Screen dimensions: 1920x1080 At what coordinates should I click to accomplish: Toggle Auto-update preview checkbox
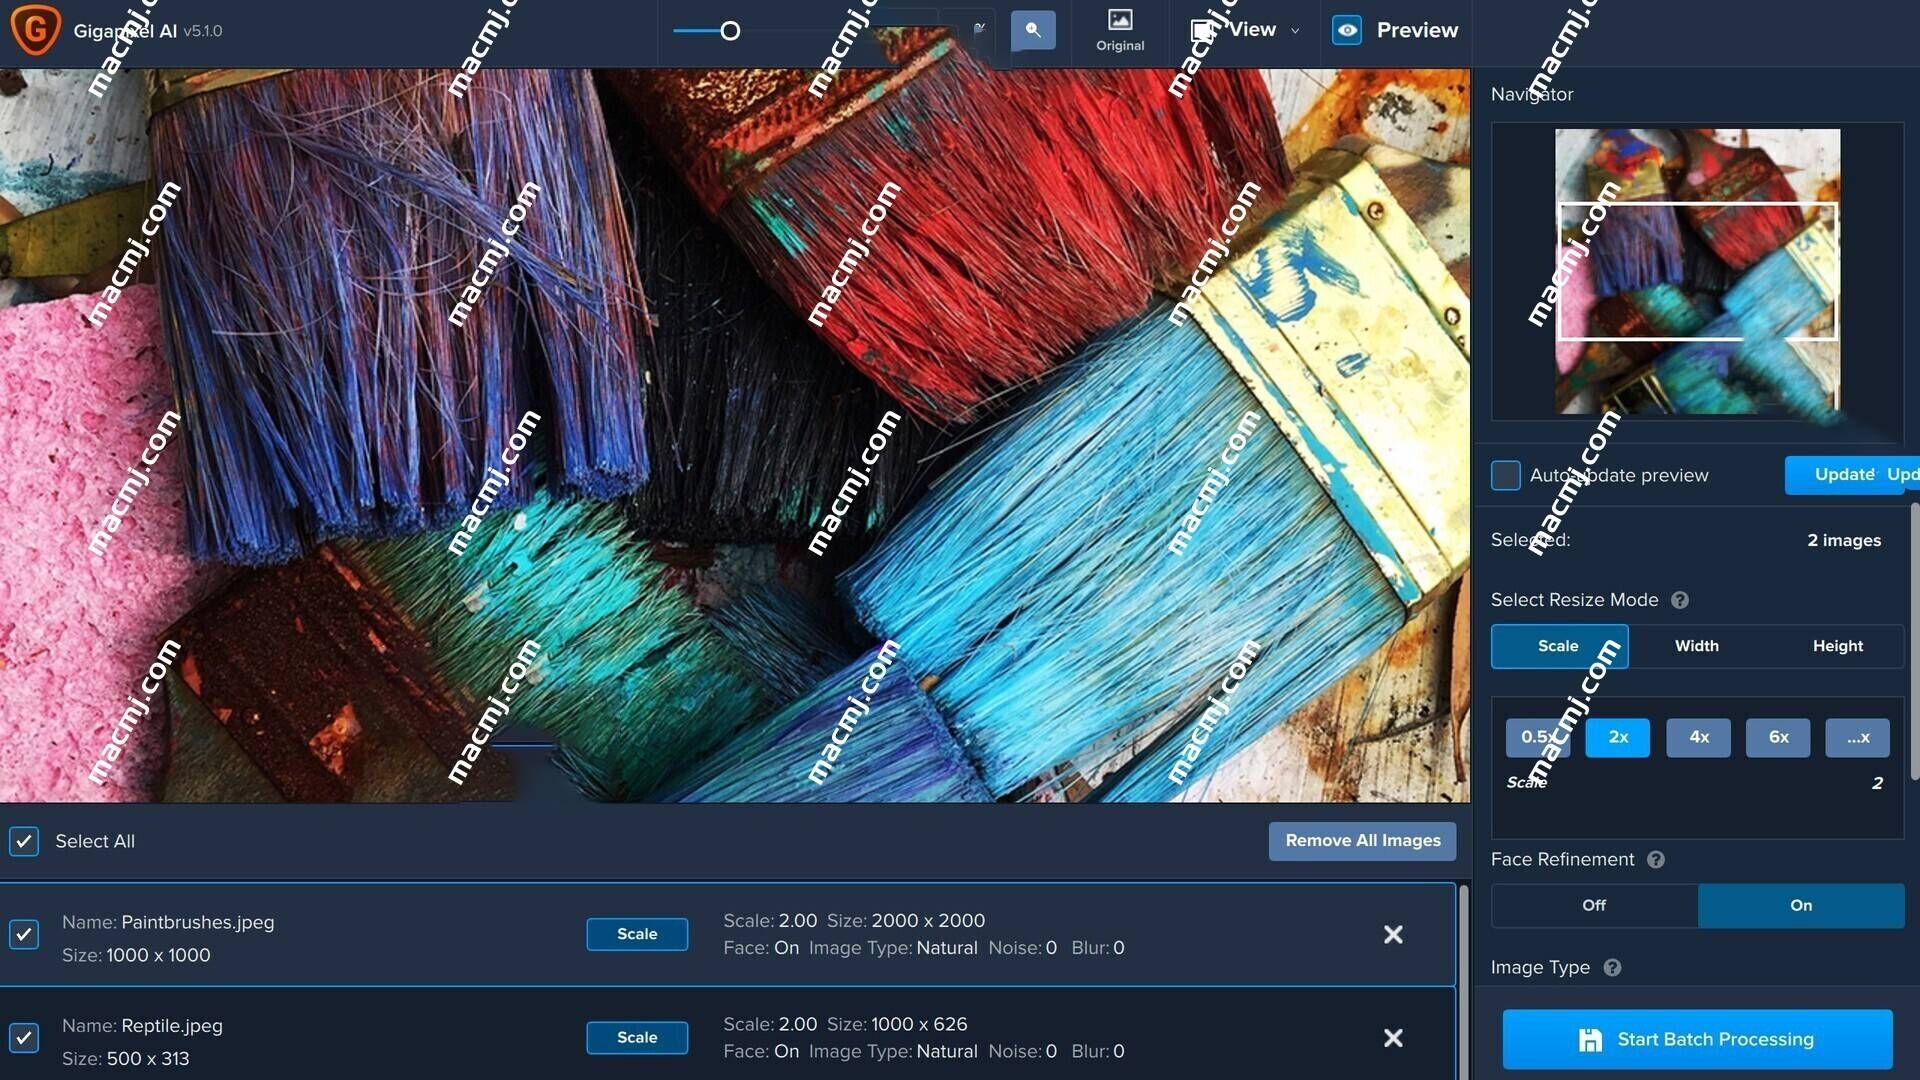tap(1505, 475)
